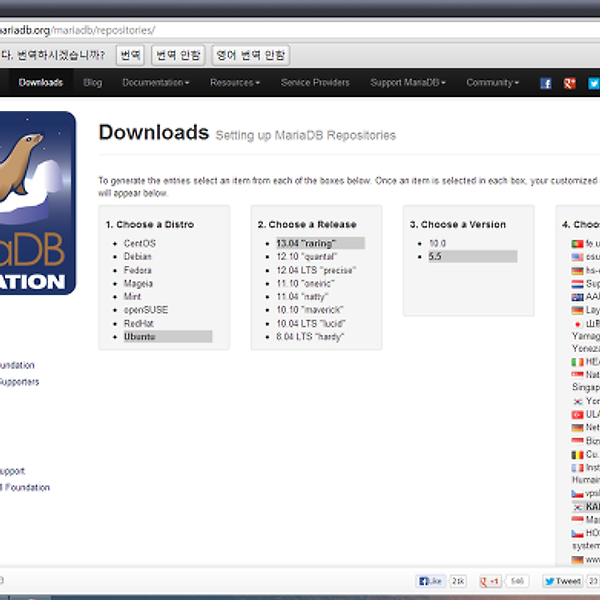Select the Irish flag mirror beside 'HEA'
Image resolution: width=600 pixels, height=600 pixels.
pos(577,362)
